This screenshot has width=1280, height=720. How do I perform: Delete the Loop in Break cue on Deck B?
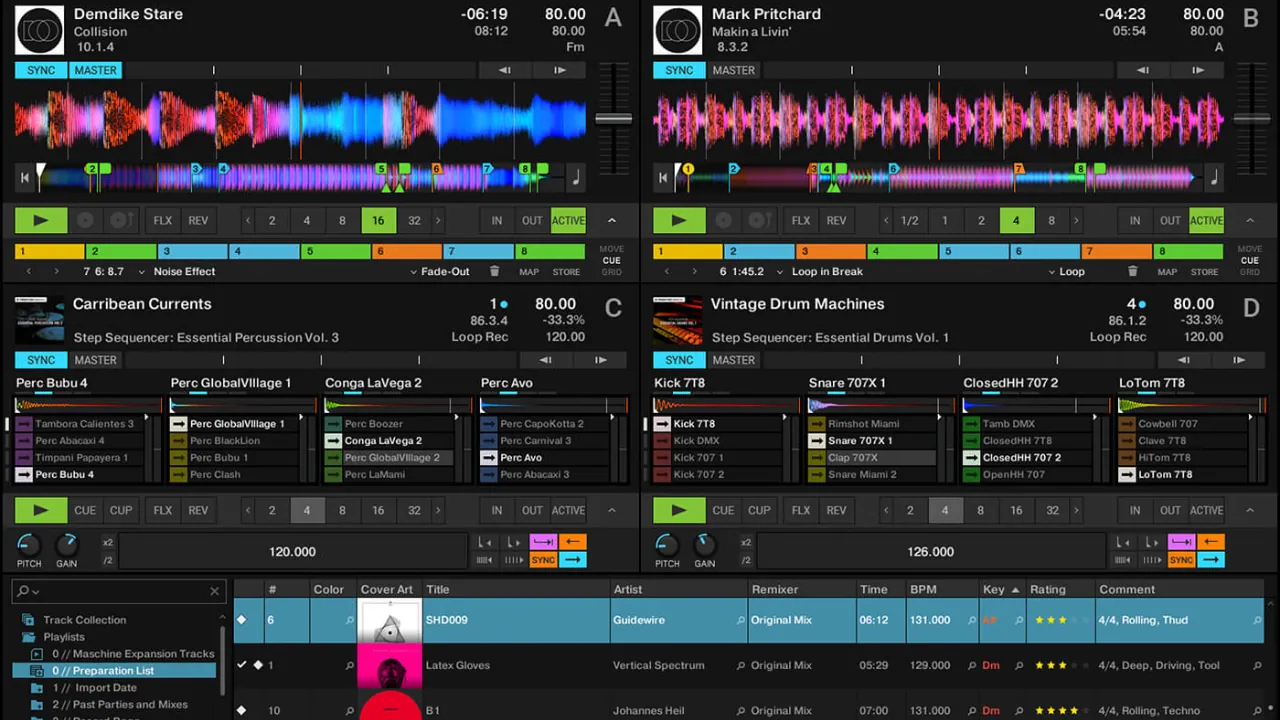(x=1132, y=271)
